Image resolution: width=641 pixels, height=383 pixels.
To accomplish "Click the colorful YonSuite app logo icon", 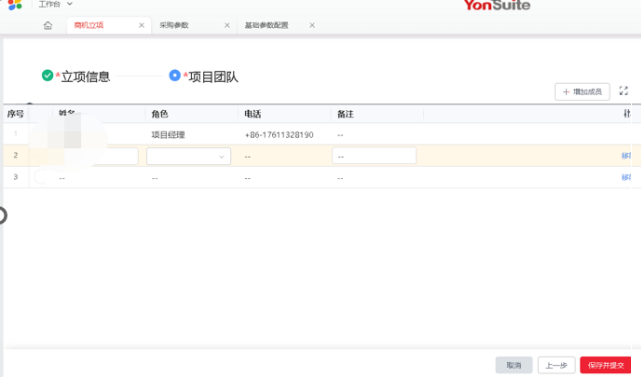I will 15,5.
